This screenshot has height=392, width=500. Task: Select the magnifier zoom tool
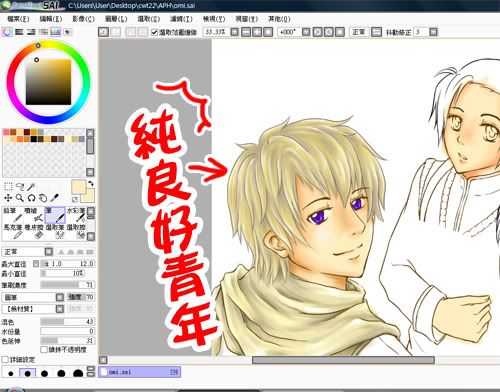pyautogui.click(x=20, y=198)
